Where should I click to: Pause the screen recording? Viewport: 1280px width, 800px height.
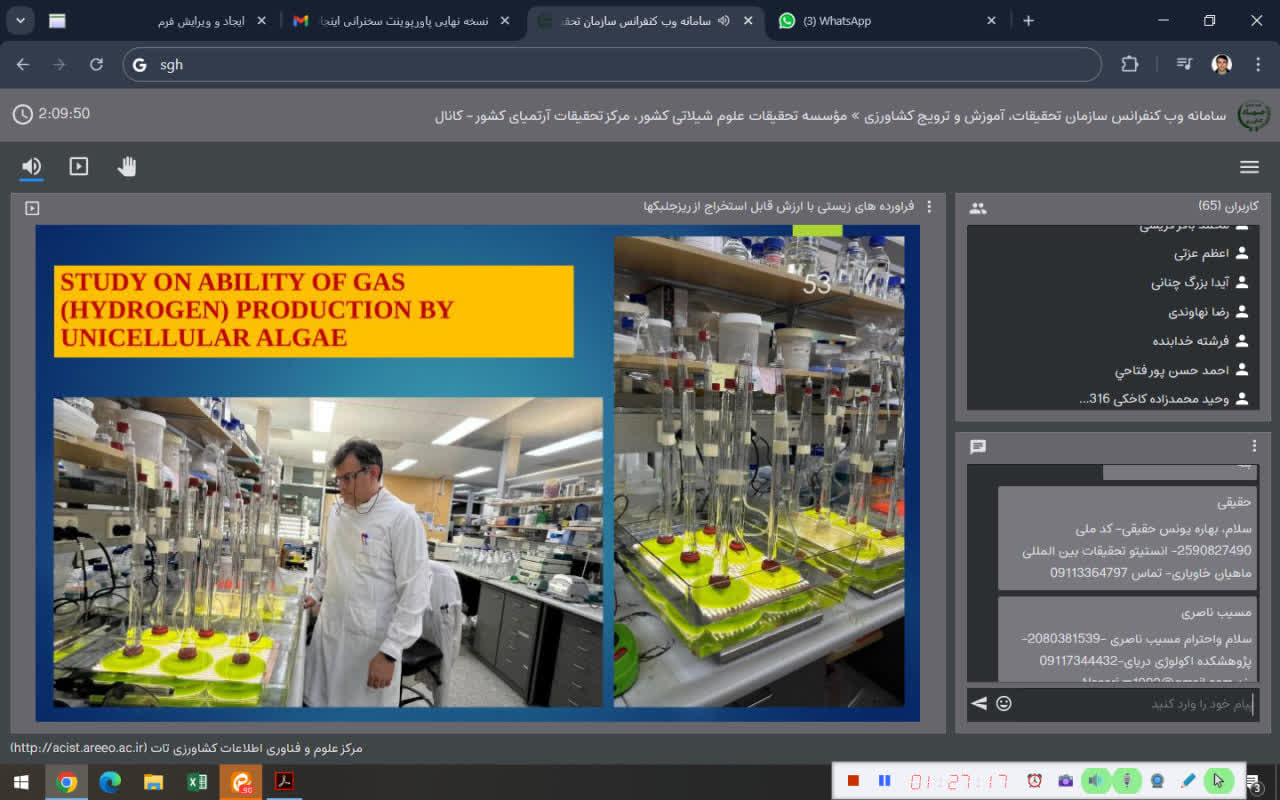coord(884,780)
